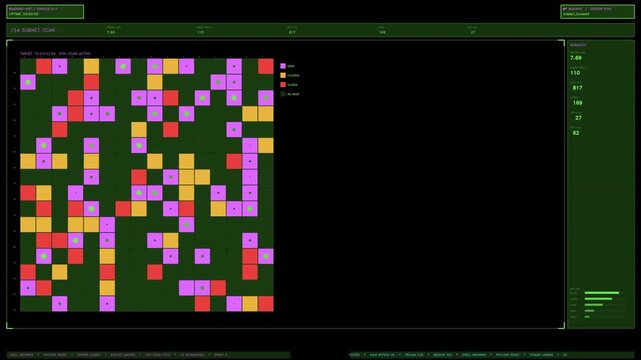Click the orange cell in grid's bottom row
Image resolution: width=641 pixels, height=360 pixels.
[250, 304]
